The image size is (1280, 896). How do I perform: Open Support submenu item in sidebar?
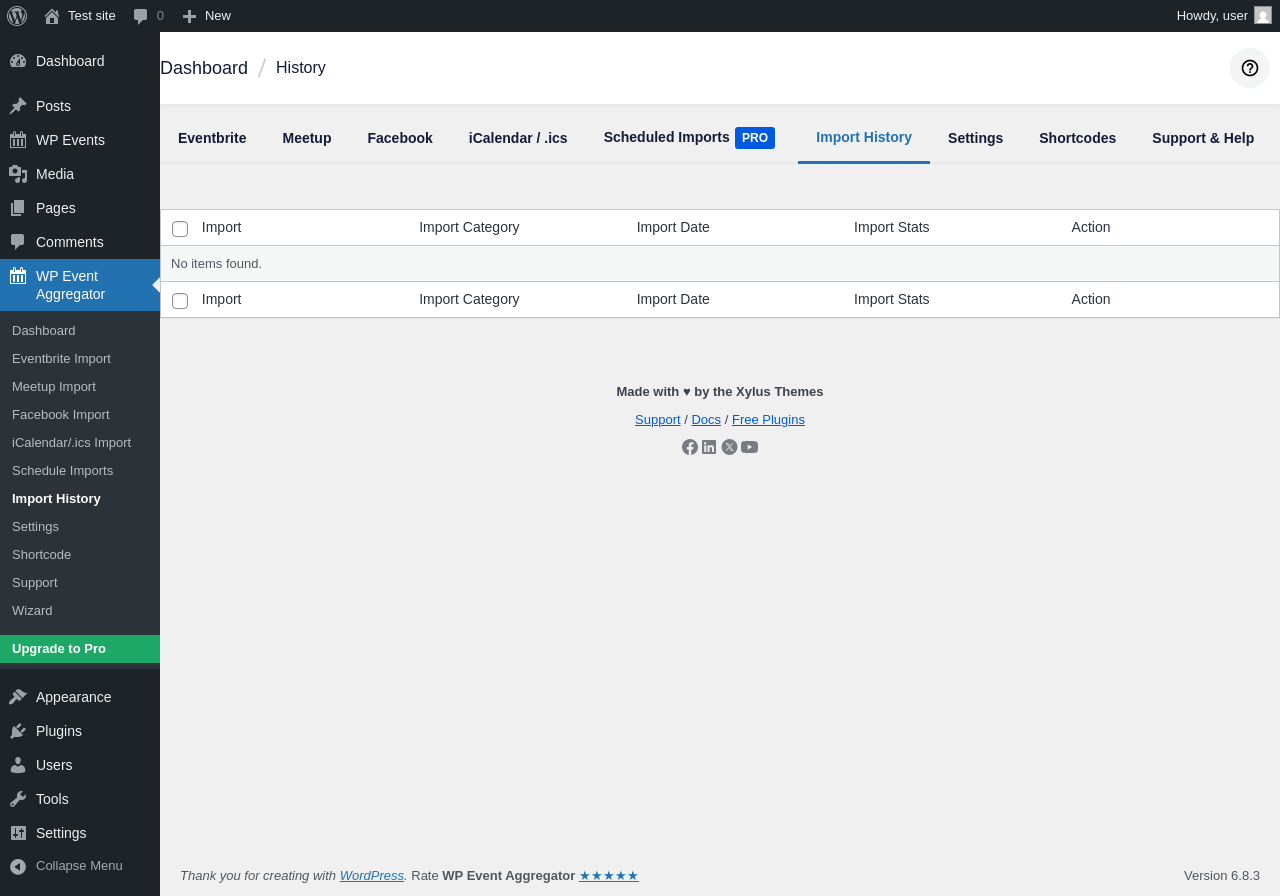coord(80,583)
